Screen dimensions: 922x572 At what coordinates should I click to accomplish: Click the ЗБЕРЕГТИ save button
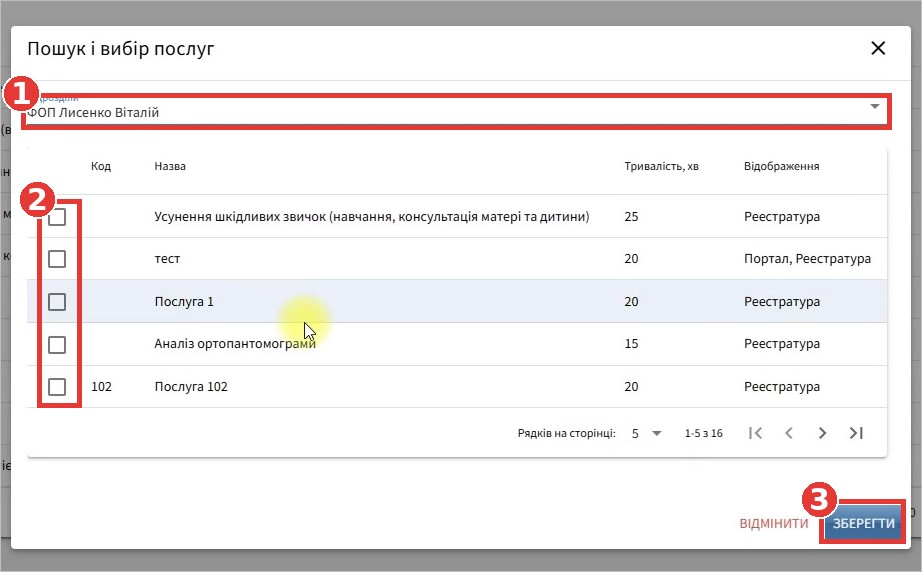click(863, 523)
